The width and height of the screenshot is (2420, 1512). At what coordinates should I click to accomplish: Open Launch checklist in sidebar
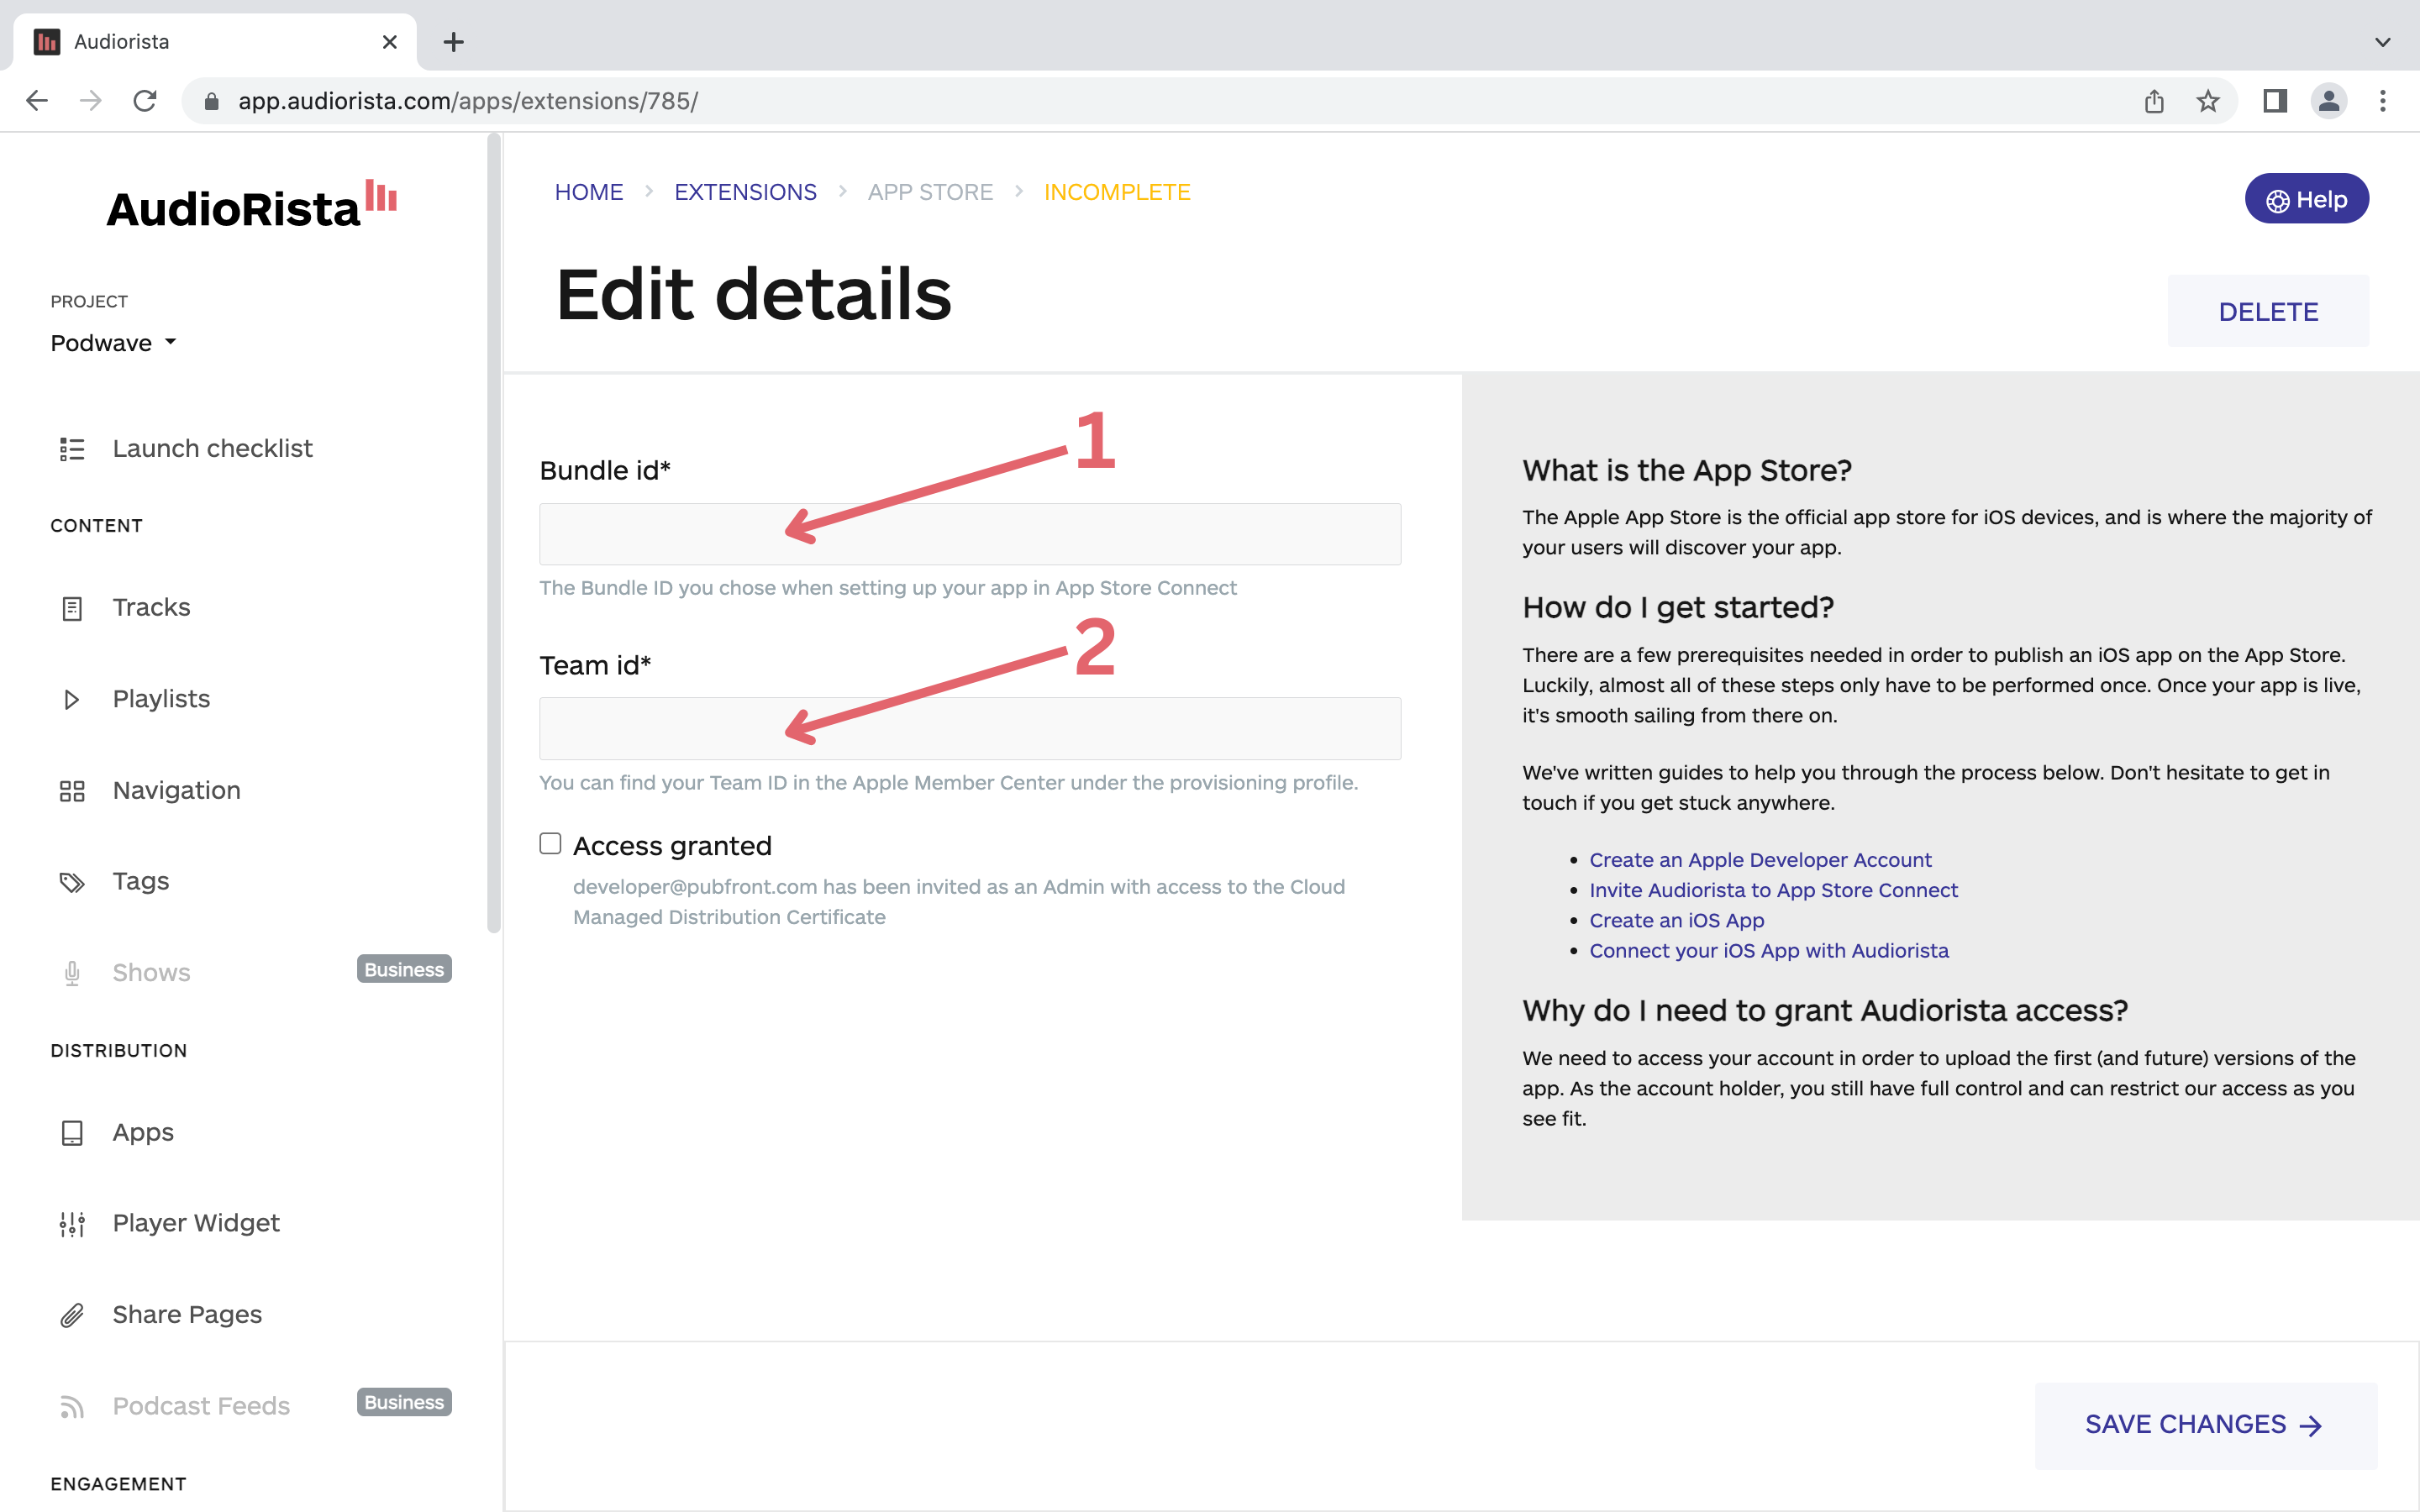point(212,449)
